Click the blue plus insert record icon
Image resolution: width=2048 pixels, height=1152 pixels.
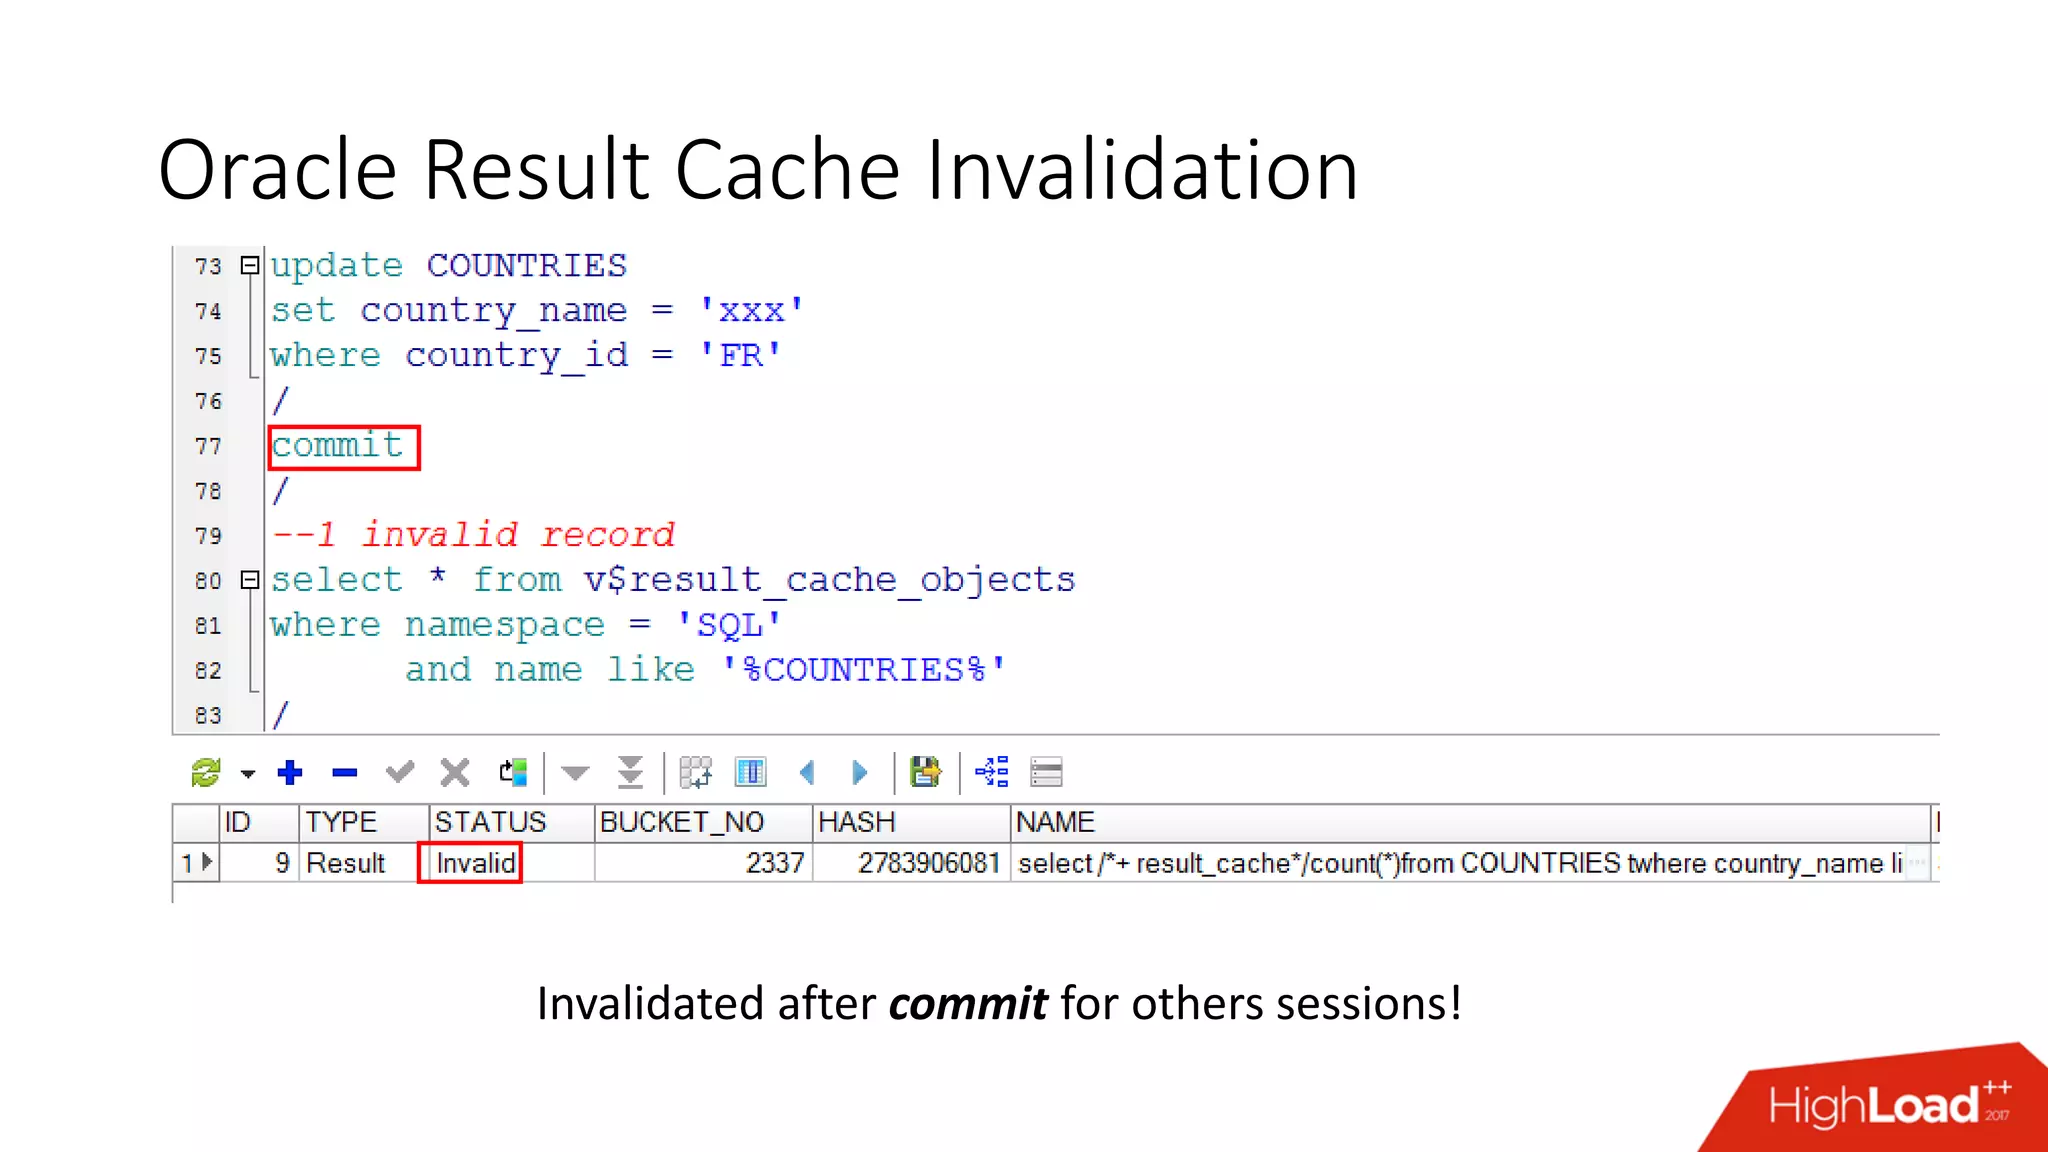290,772
